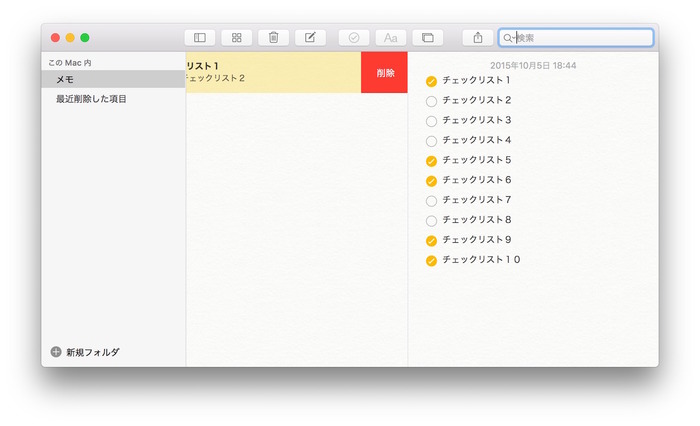Uncheck チェックリスト 1 checkbox
Image resolution: width=700 pixels, height=426 pixels.
coord(431,81)
